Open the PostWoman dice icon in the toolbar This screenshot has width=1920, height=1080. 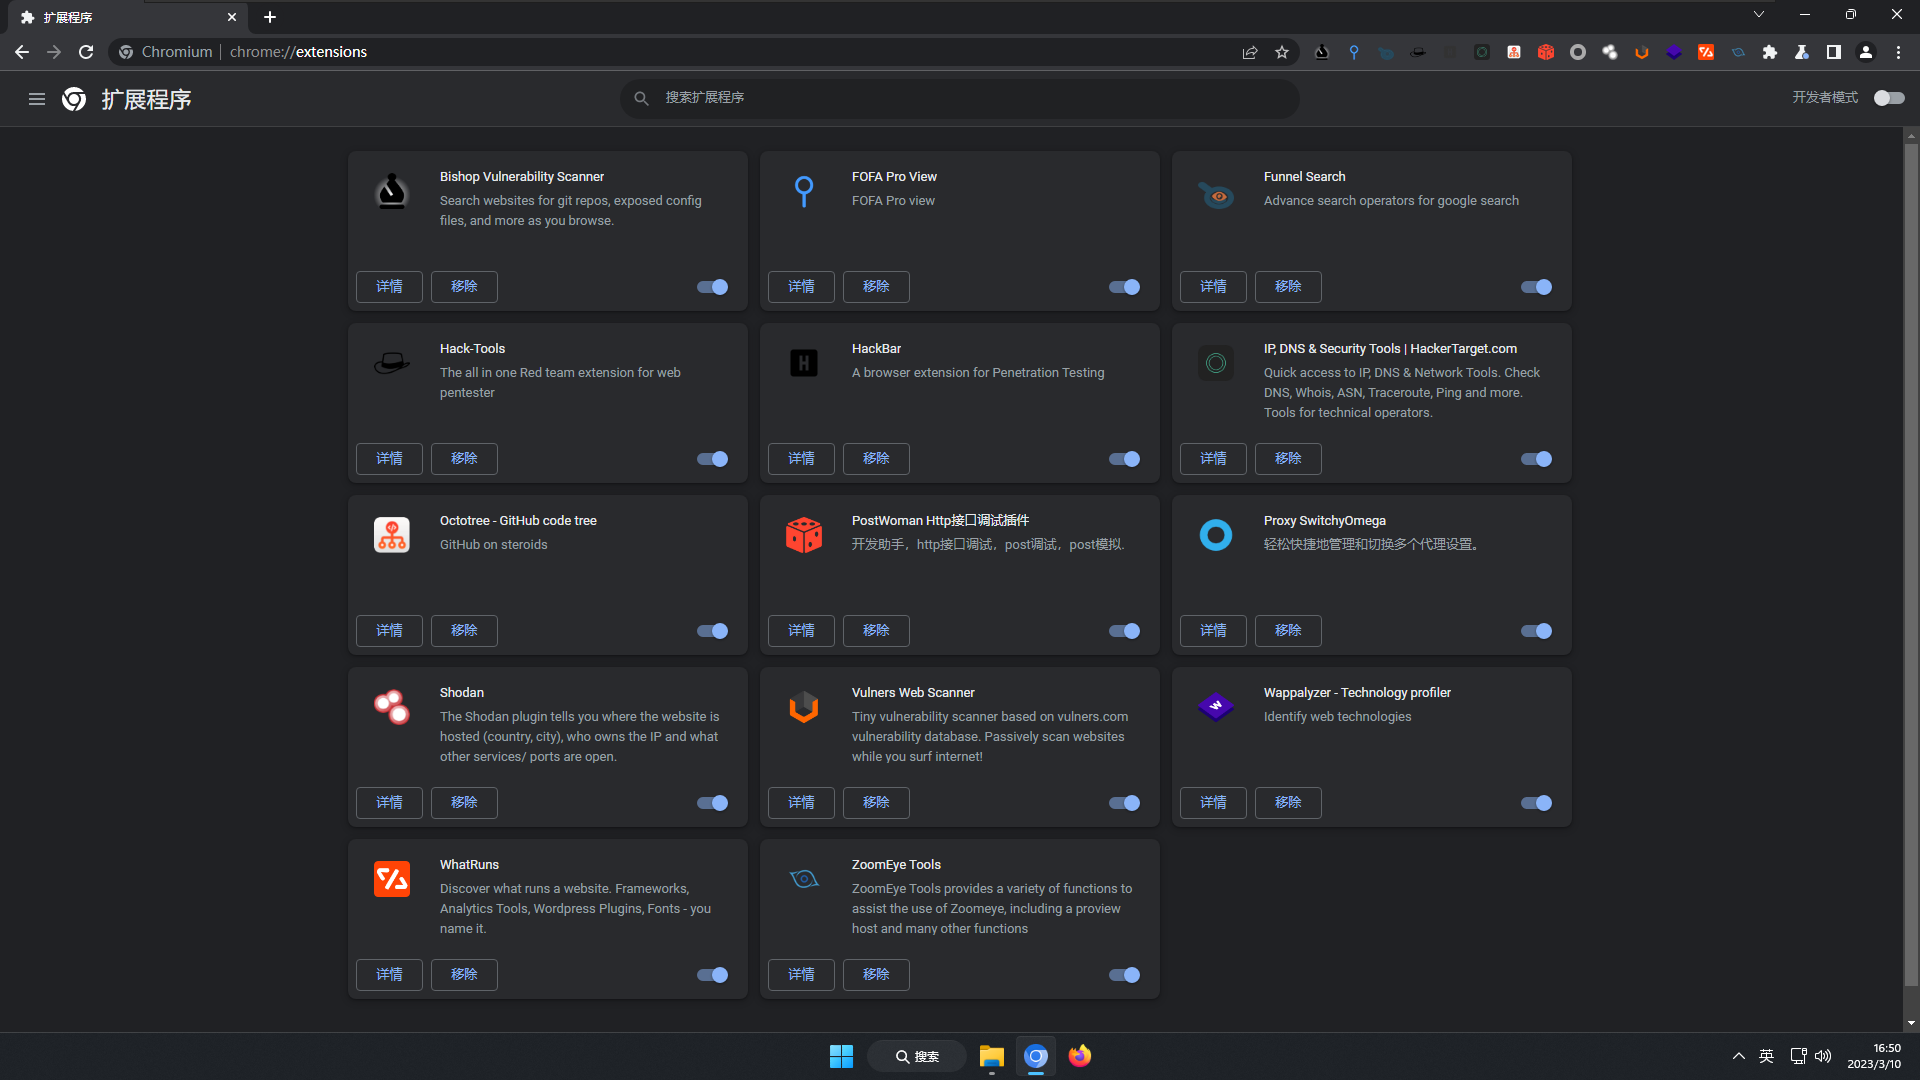coord(1546,52)
